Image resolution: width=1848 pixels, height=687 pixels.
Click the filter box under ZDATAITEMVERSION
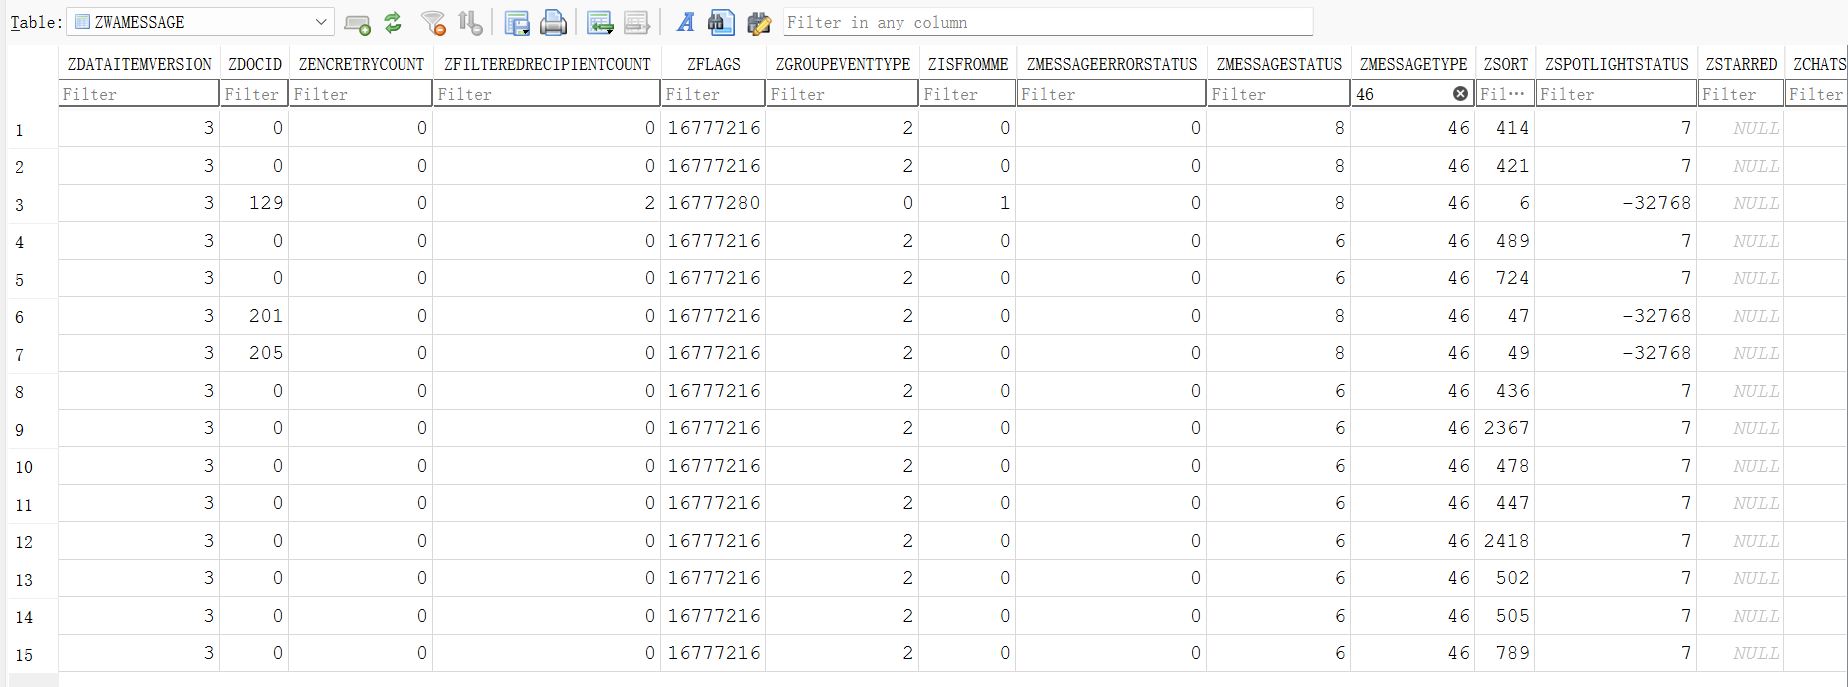[x=139, y=94]
